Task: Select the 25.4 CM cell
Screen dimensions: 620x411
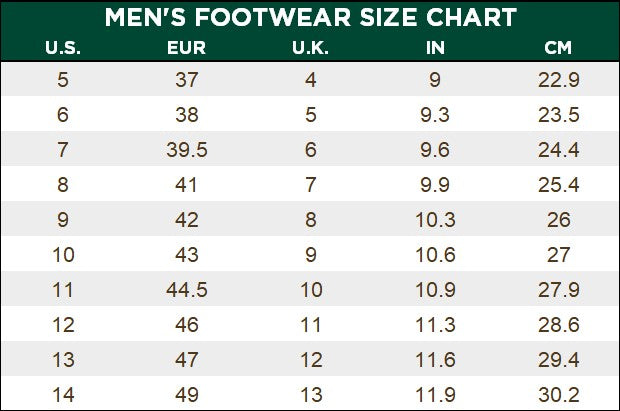Action: (558, 185)
